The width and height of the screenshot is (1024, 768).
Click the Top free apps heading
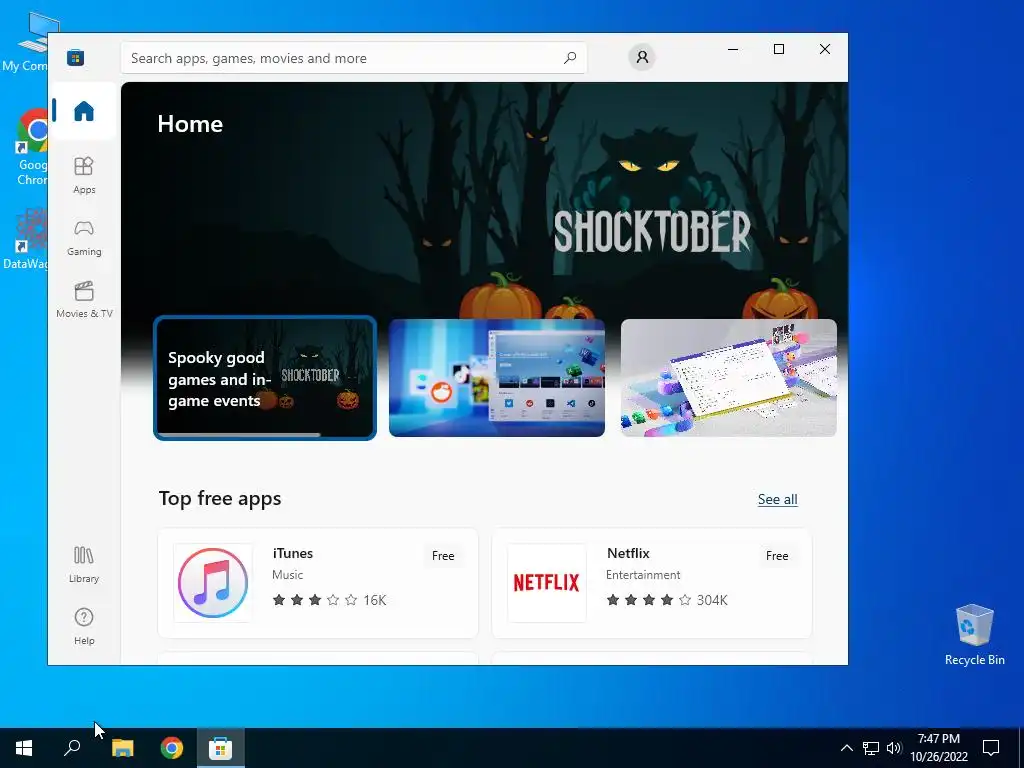220,498
